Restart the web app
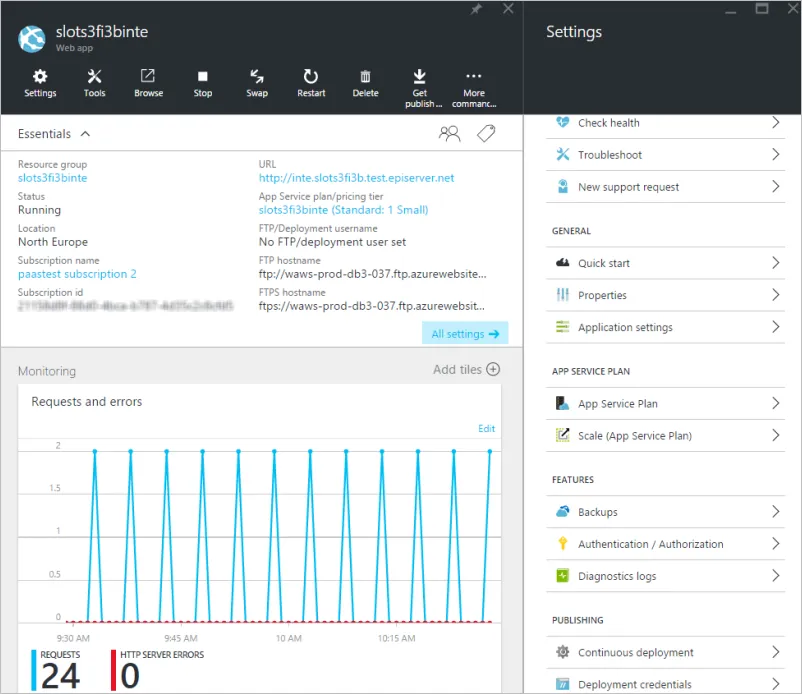Viewport: 802px width, 694px height. [x=311, y=83]
